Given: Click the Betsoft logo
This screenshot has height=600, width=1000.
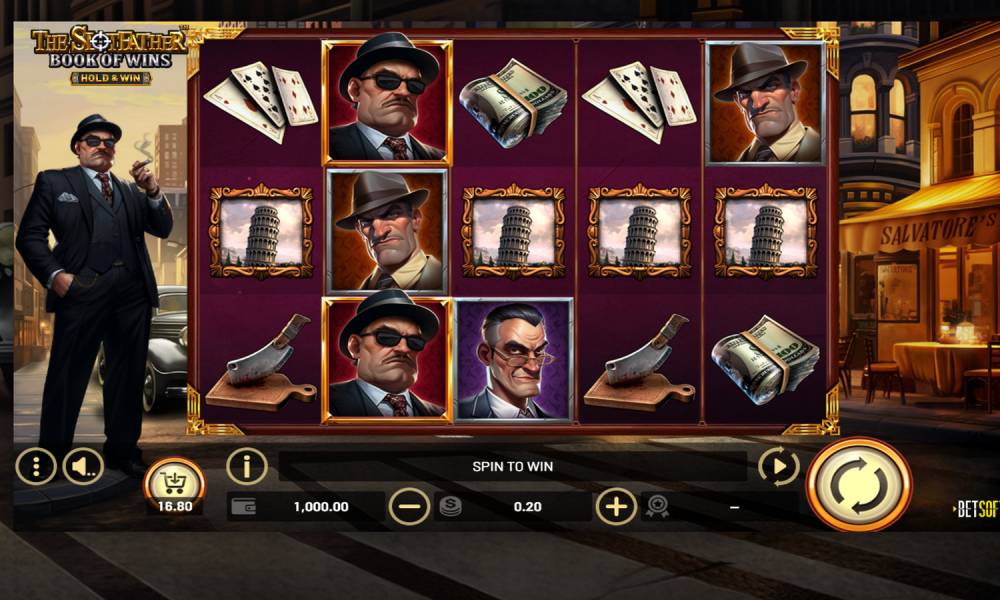Looking at the screenshot, I should 976,508.
